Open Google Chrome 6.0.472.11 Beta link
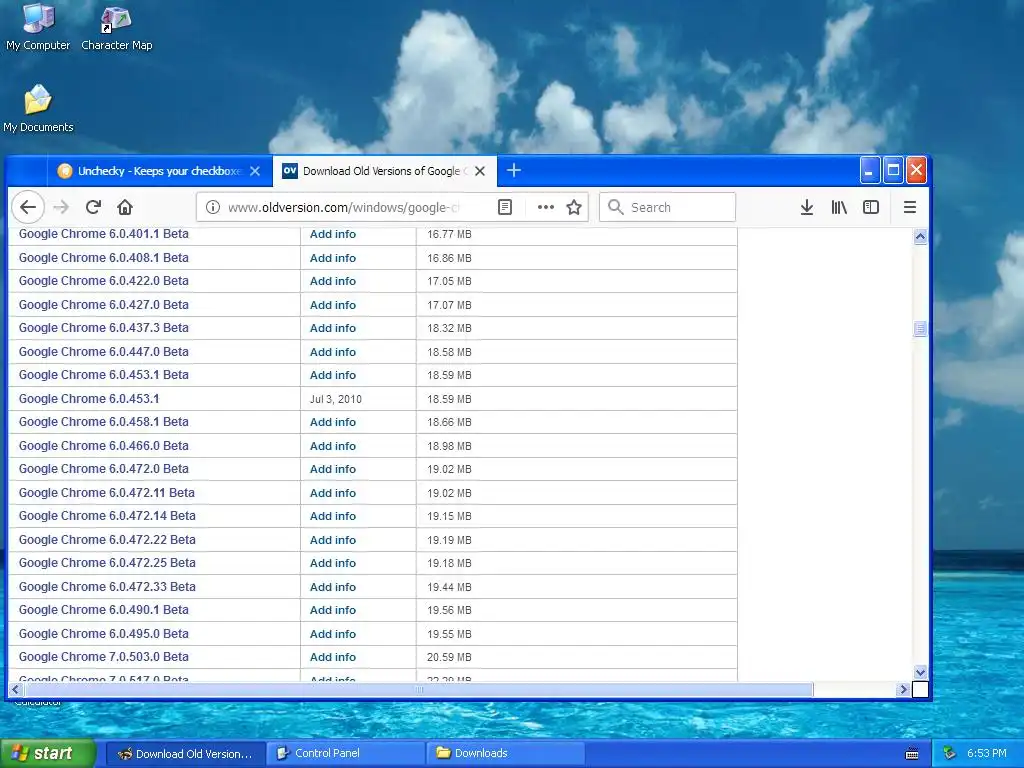 pos(106,492)
